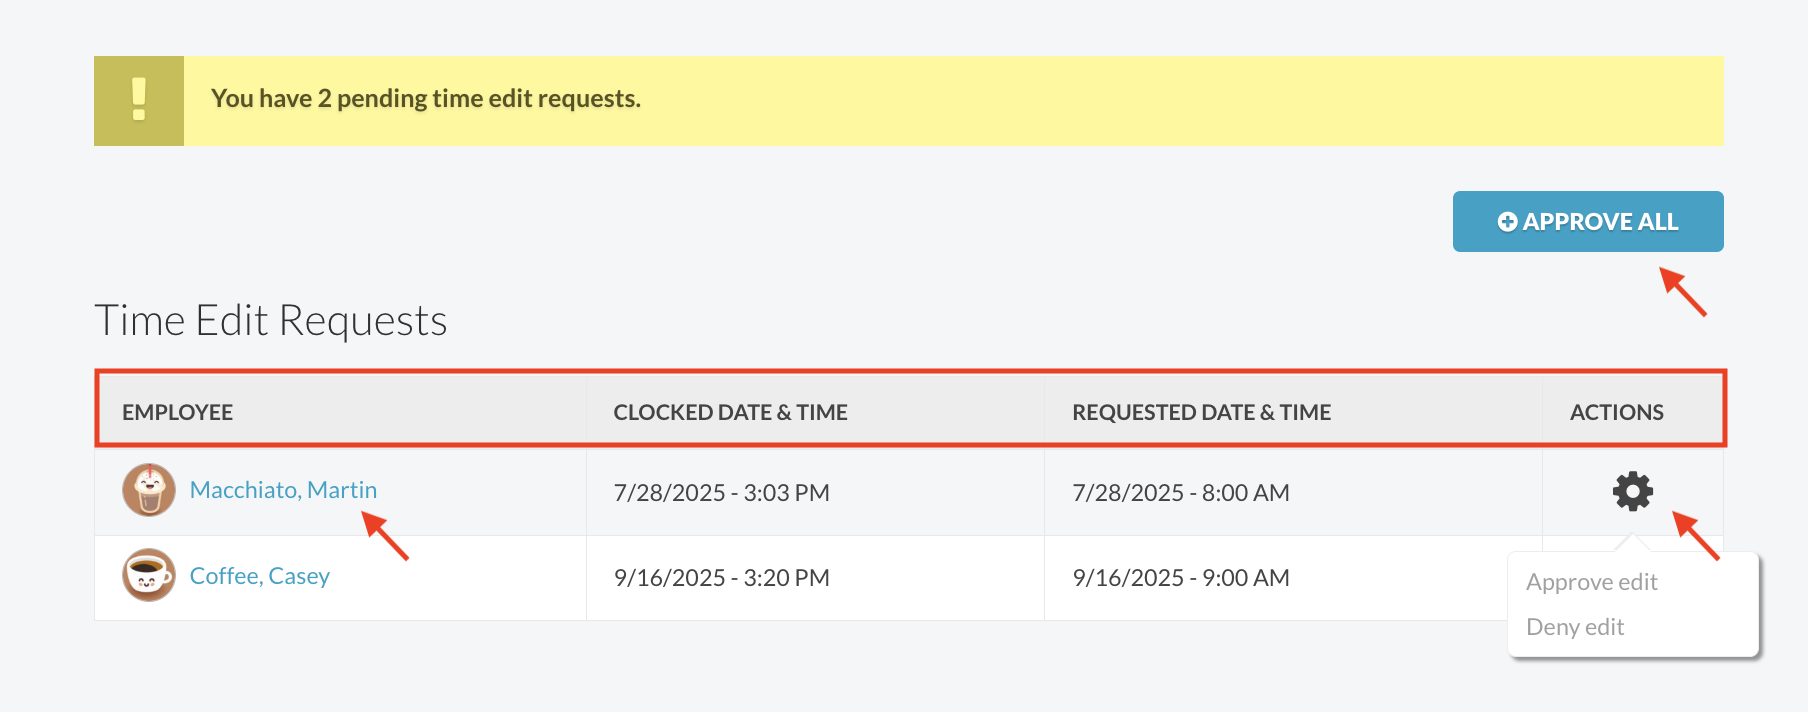Click Martin Macchiato's avatar picture
This screenshot has width=1808, height=712.
point(149,490)
